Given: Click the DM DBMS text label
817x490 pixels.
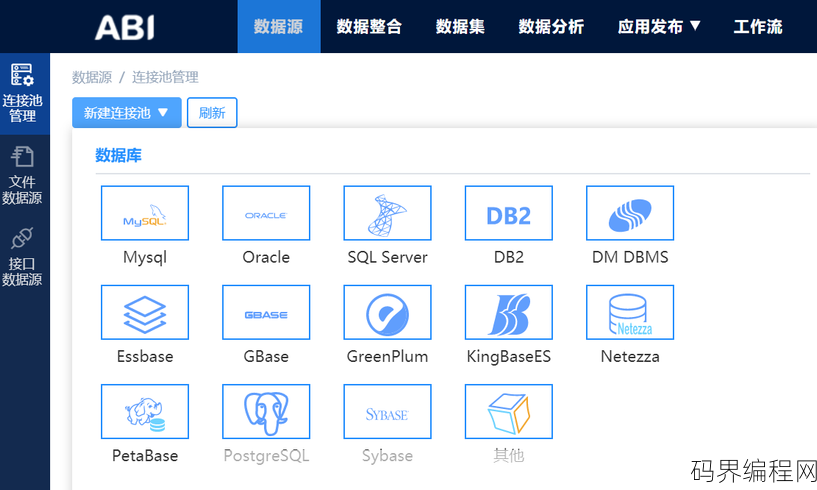Looking at the screenshot, I should [x=630, y=257].
